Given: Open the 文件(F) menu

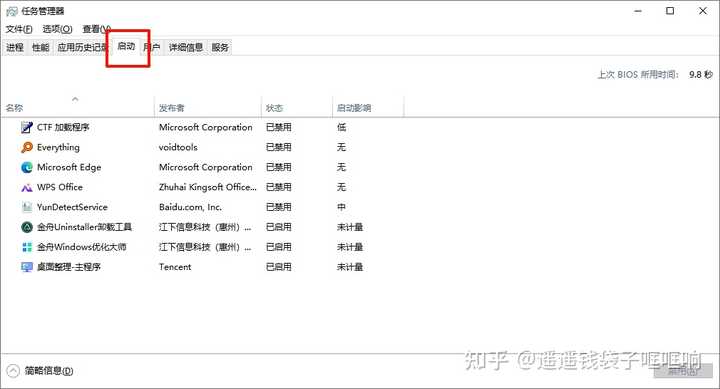Looking at the screenshot, I should 19,29.
